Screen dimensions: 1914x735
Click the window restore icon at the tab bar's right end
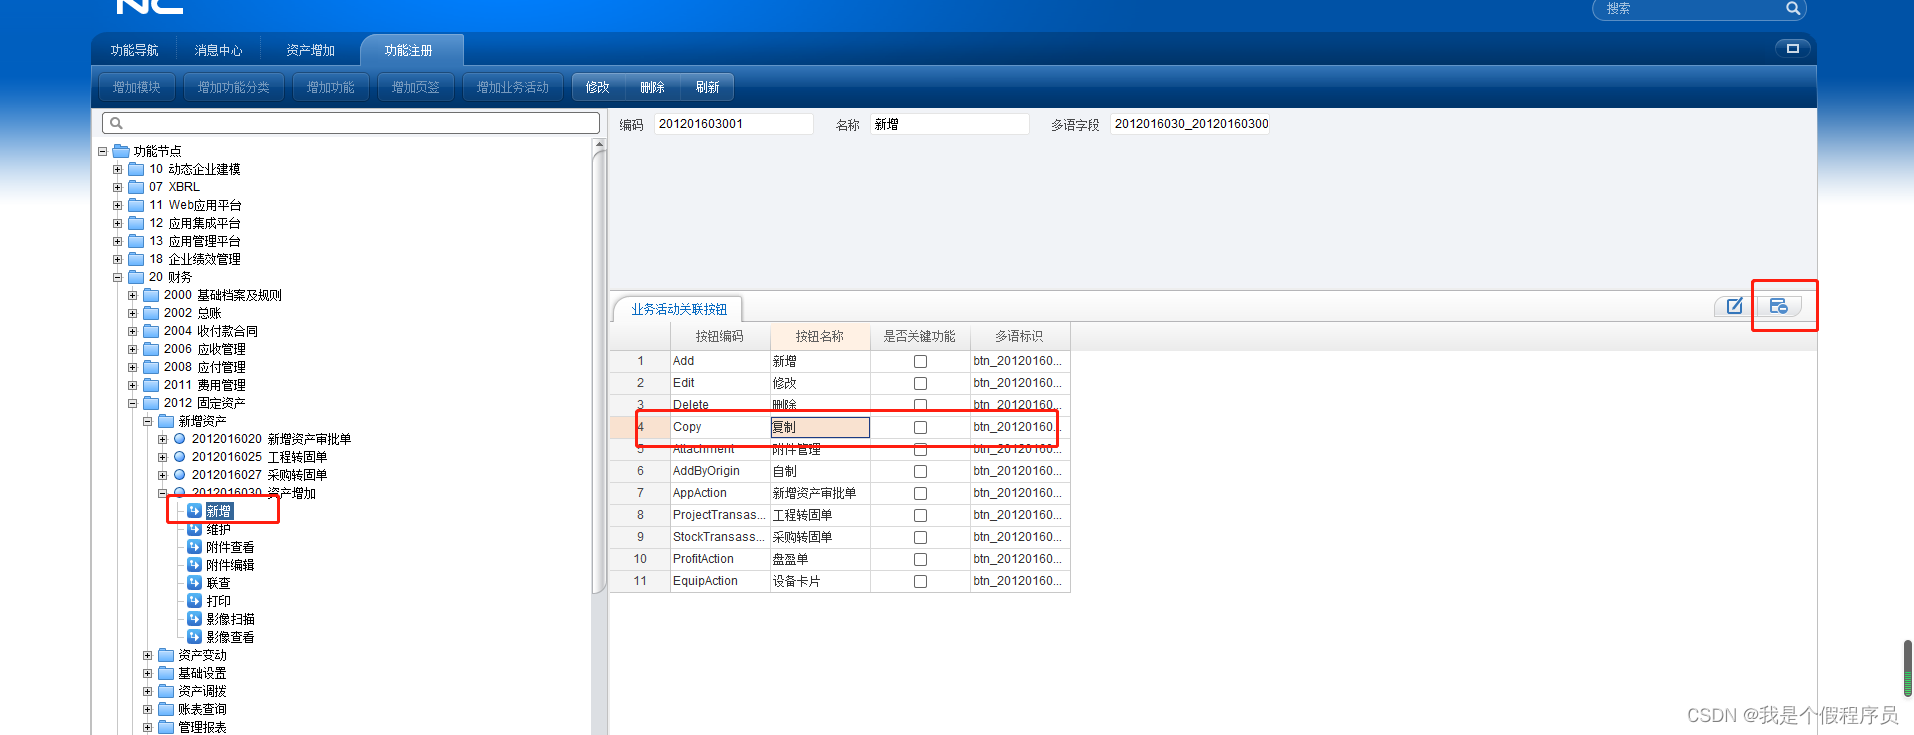coord(1792,48)
